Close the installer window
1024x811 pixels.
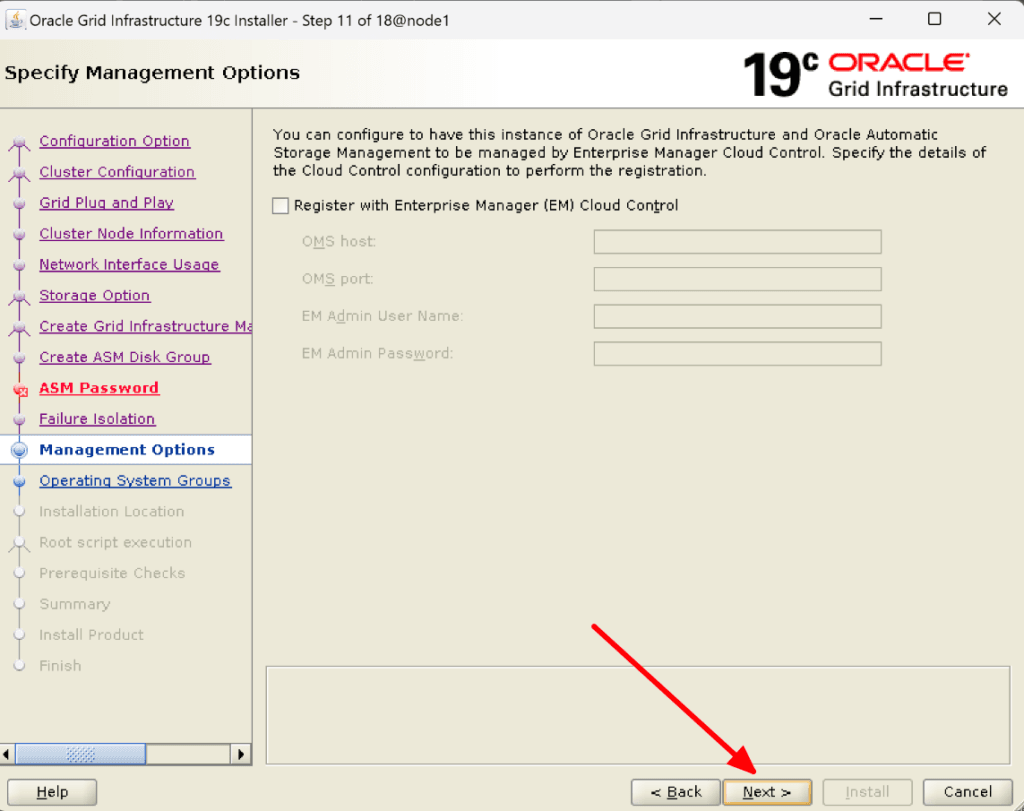pos(994,19)
